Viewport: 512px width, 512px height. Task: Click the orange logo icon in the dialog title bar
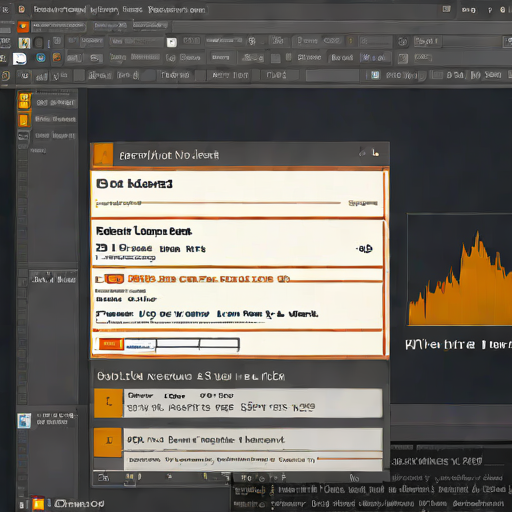point(102,155)
